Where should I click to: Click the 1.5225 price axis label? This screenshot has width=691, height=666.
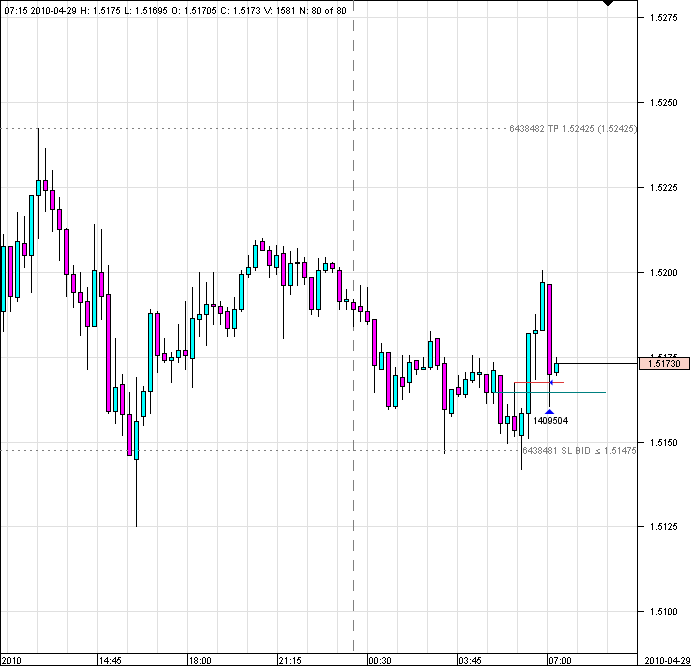coord(664,188)
